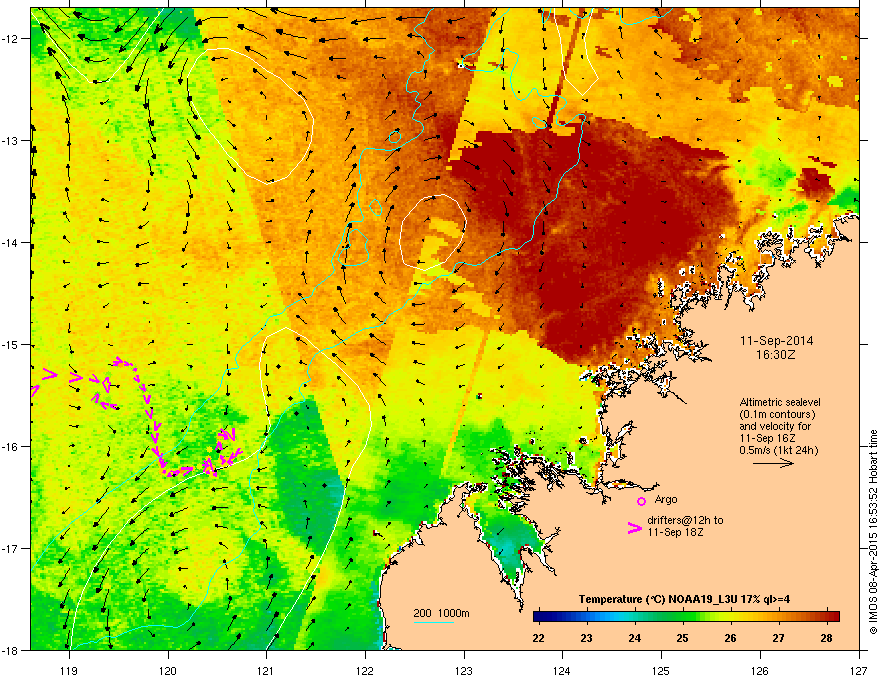Screen dimensions: 880x680
Task: Click the '200 1000m' depth contour label
Action: (x=441, y=613)
